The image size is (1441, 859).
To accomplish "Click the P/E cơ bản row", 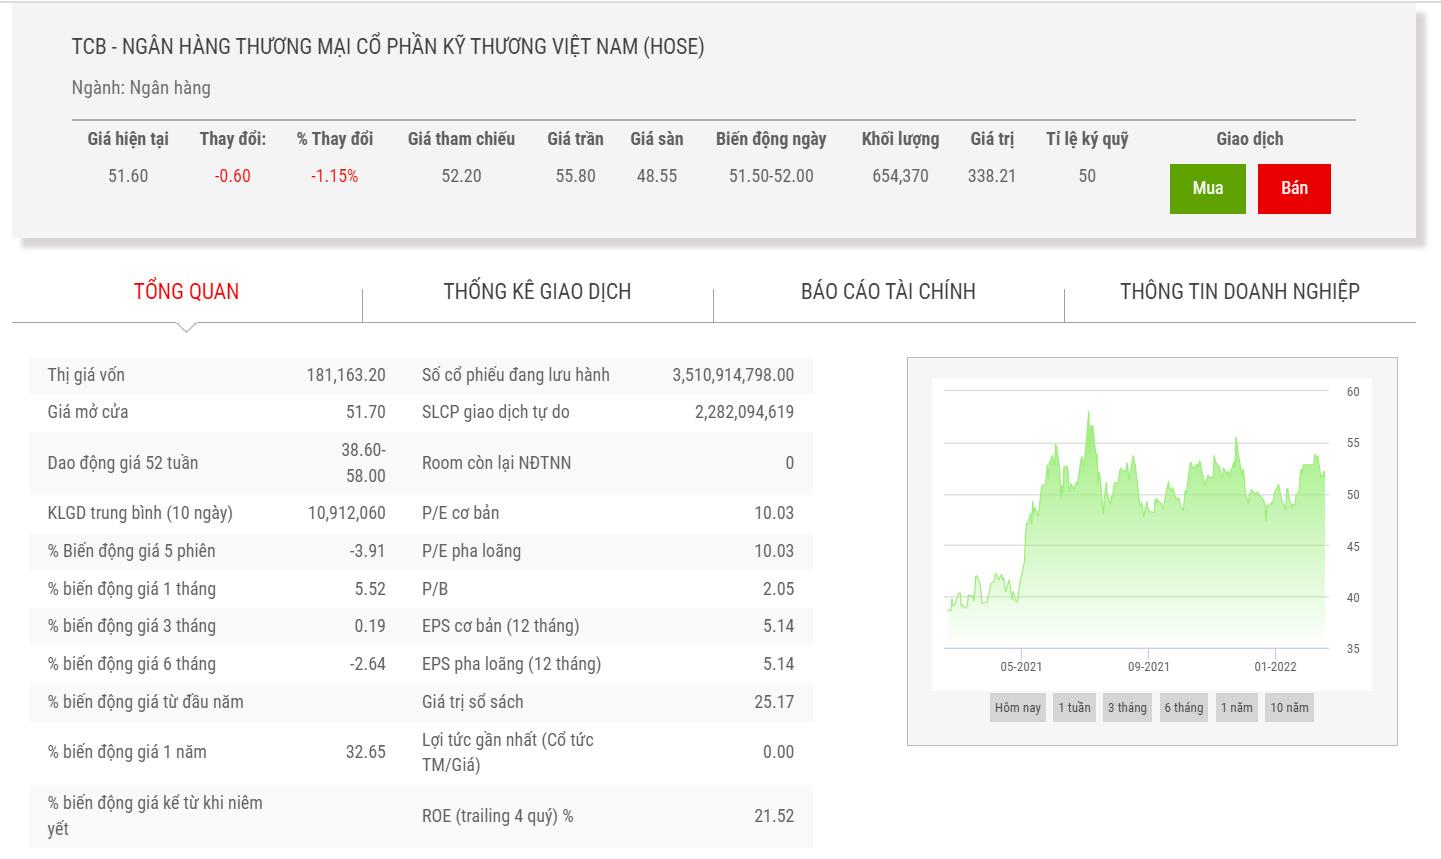I will (607, 513).
